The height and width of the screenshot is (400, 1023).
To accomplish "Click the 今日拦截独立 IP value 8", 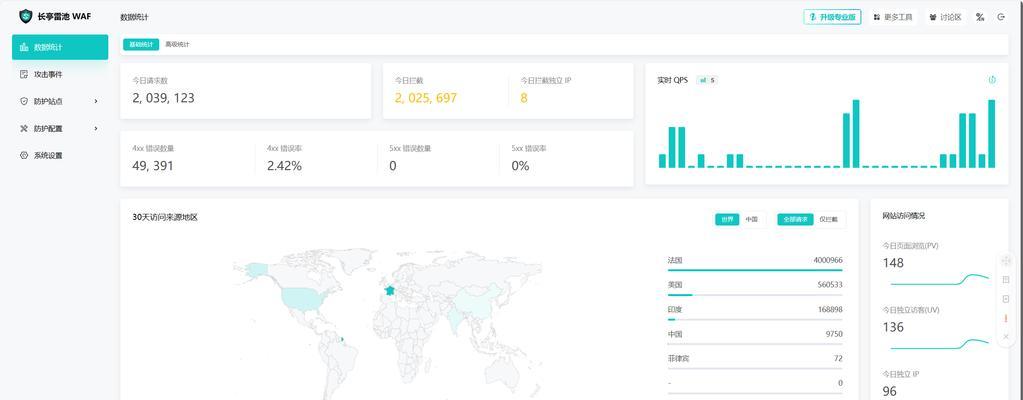I will click(524, 98).
